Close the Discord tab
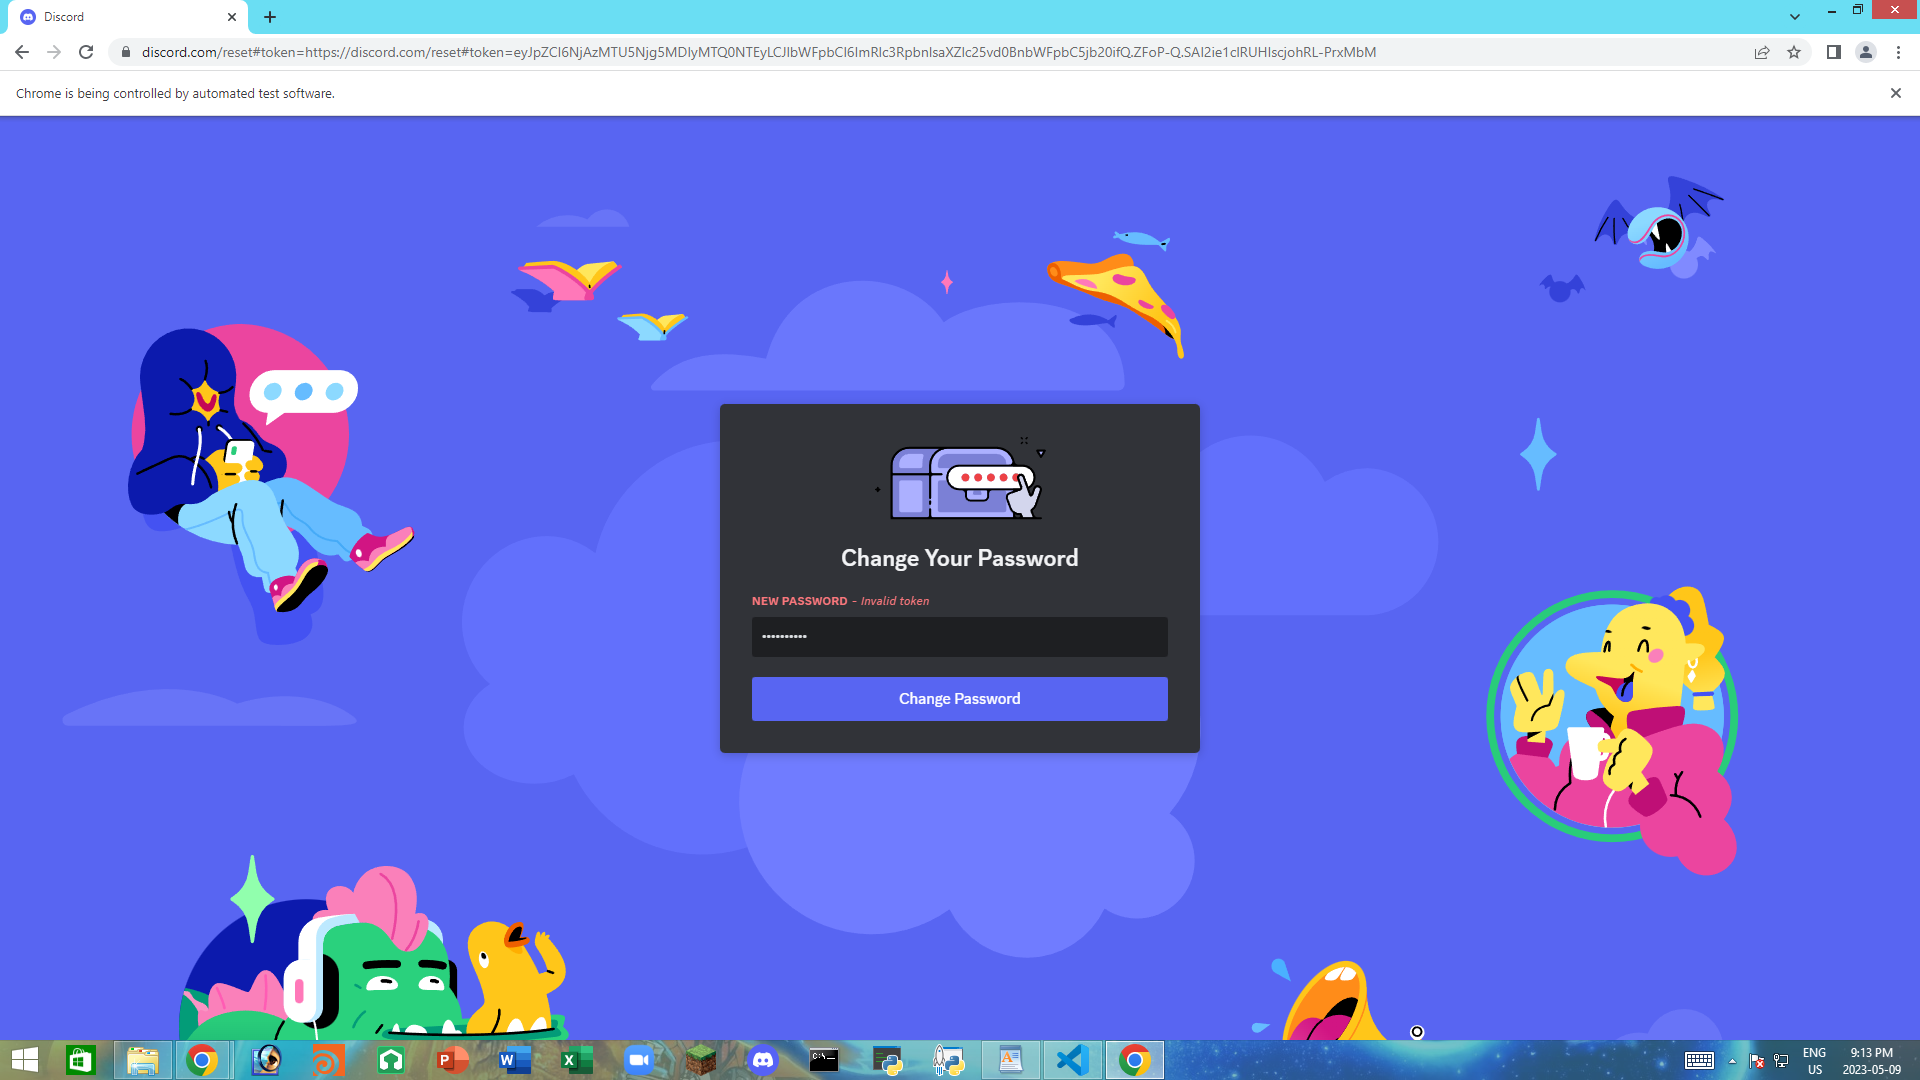The width and height of the screenshot is (1920, 1080). [x=232, y=17]
